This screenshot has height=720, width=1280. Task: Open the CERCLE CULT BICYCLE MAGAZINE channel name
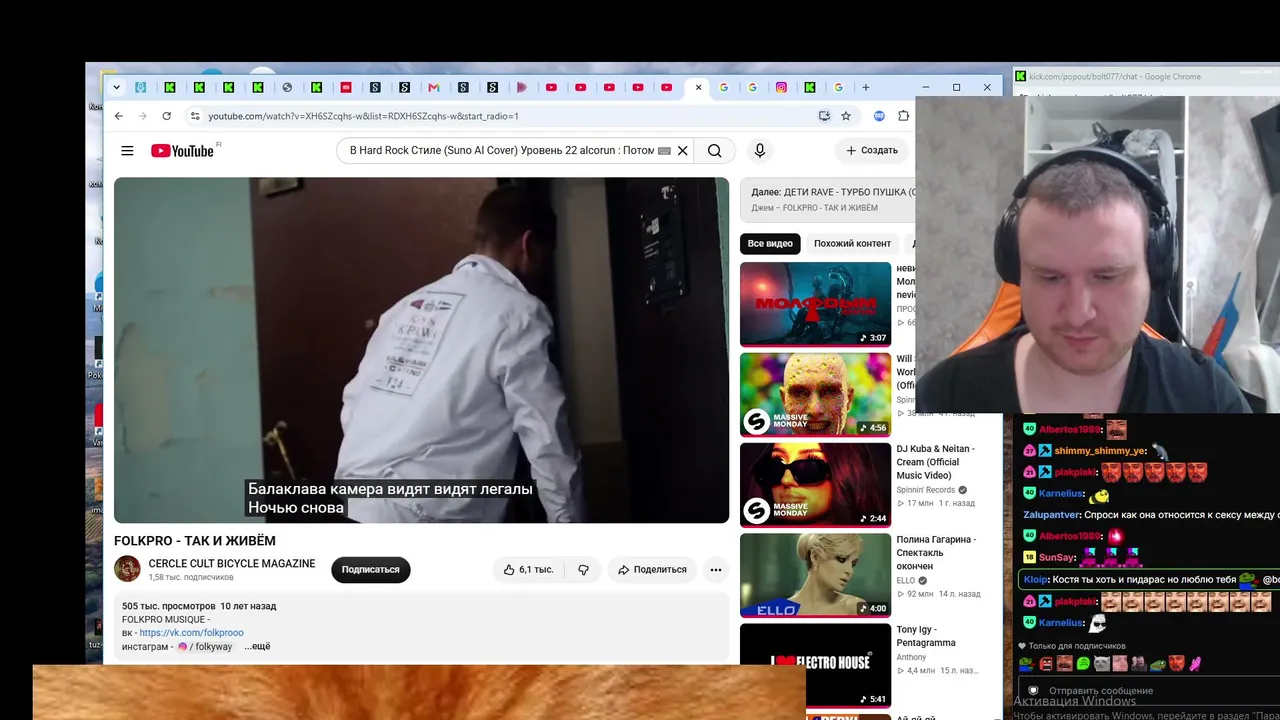(x=232, y=564)
